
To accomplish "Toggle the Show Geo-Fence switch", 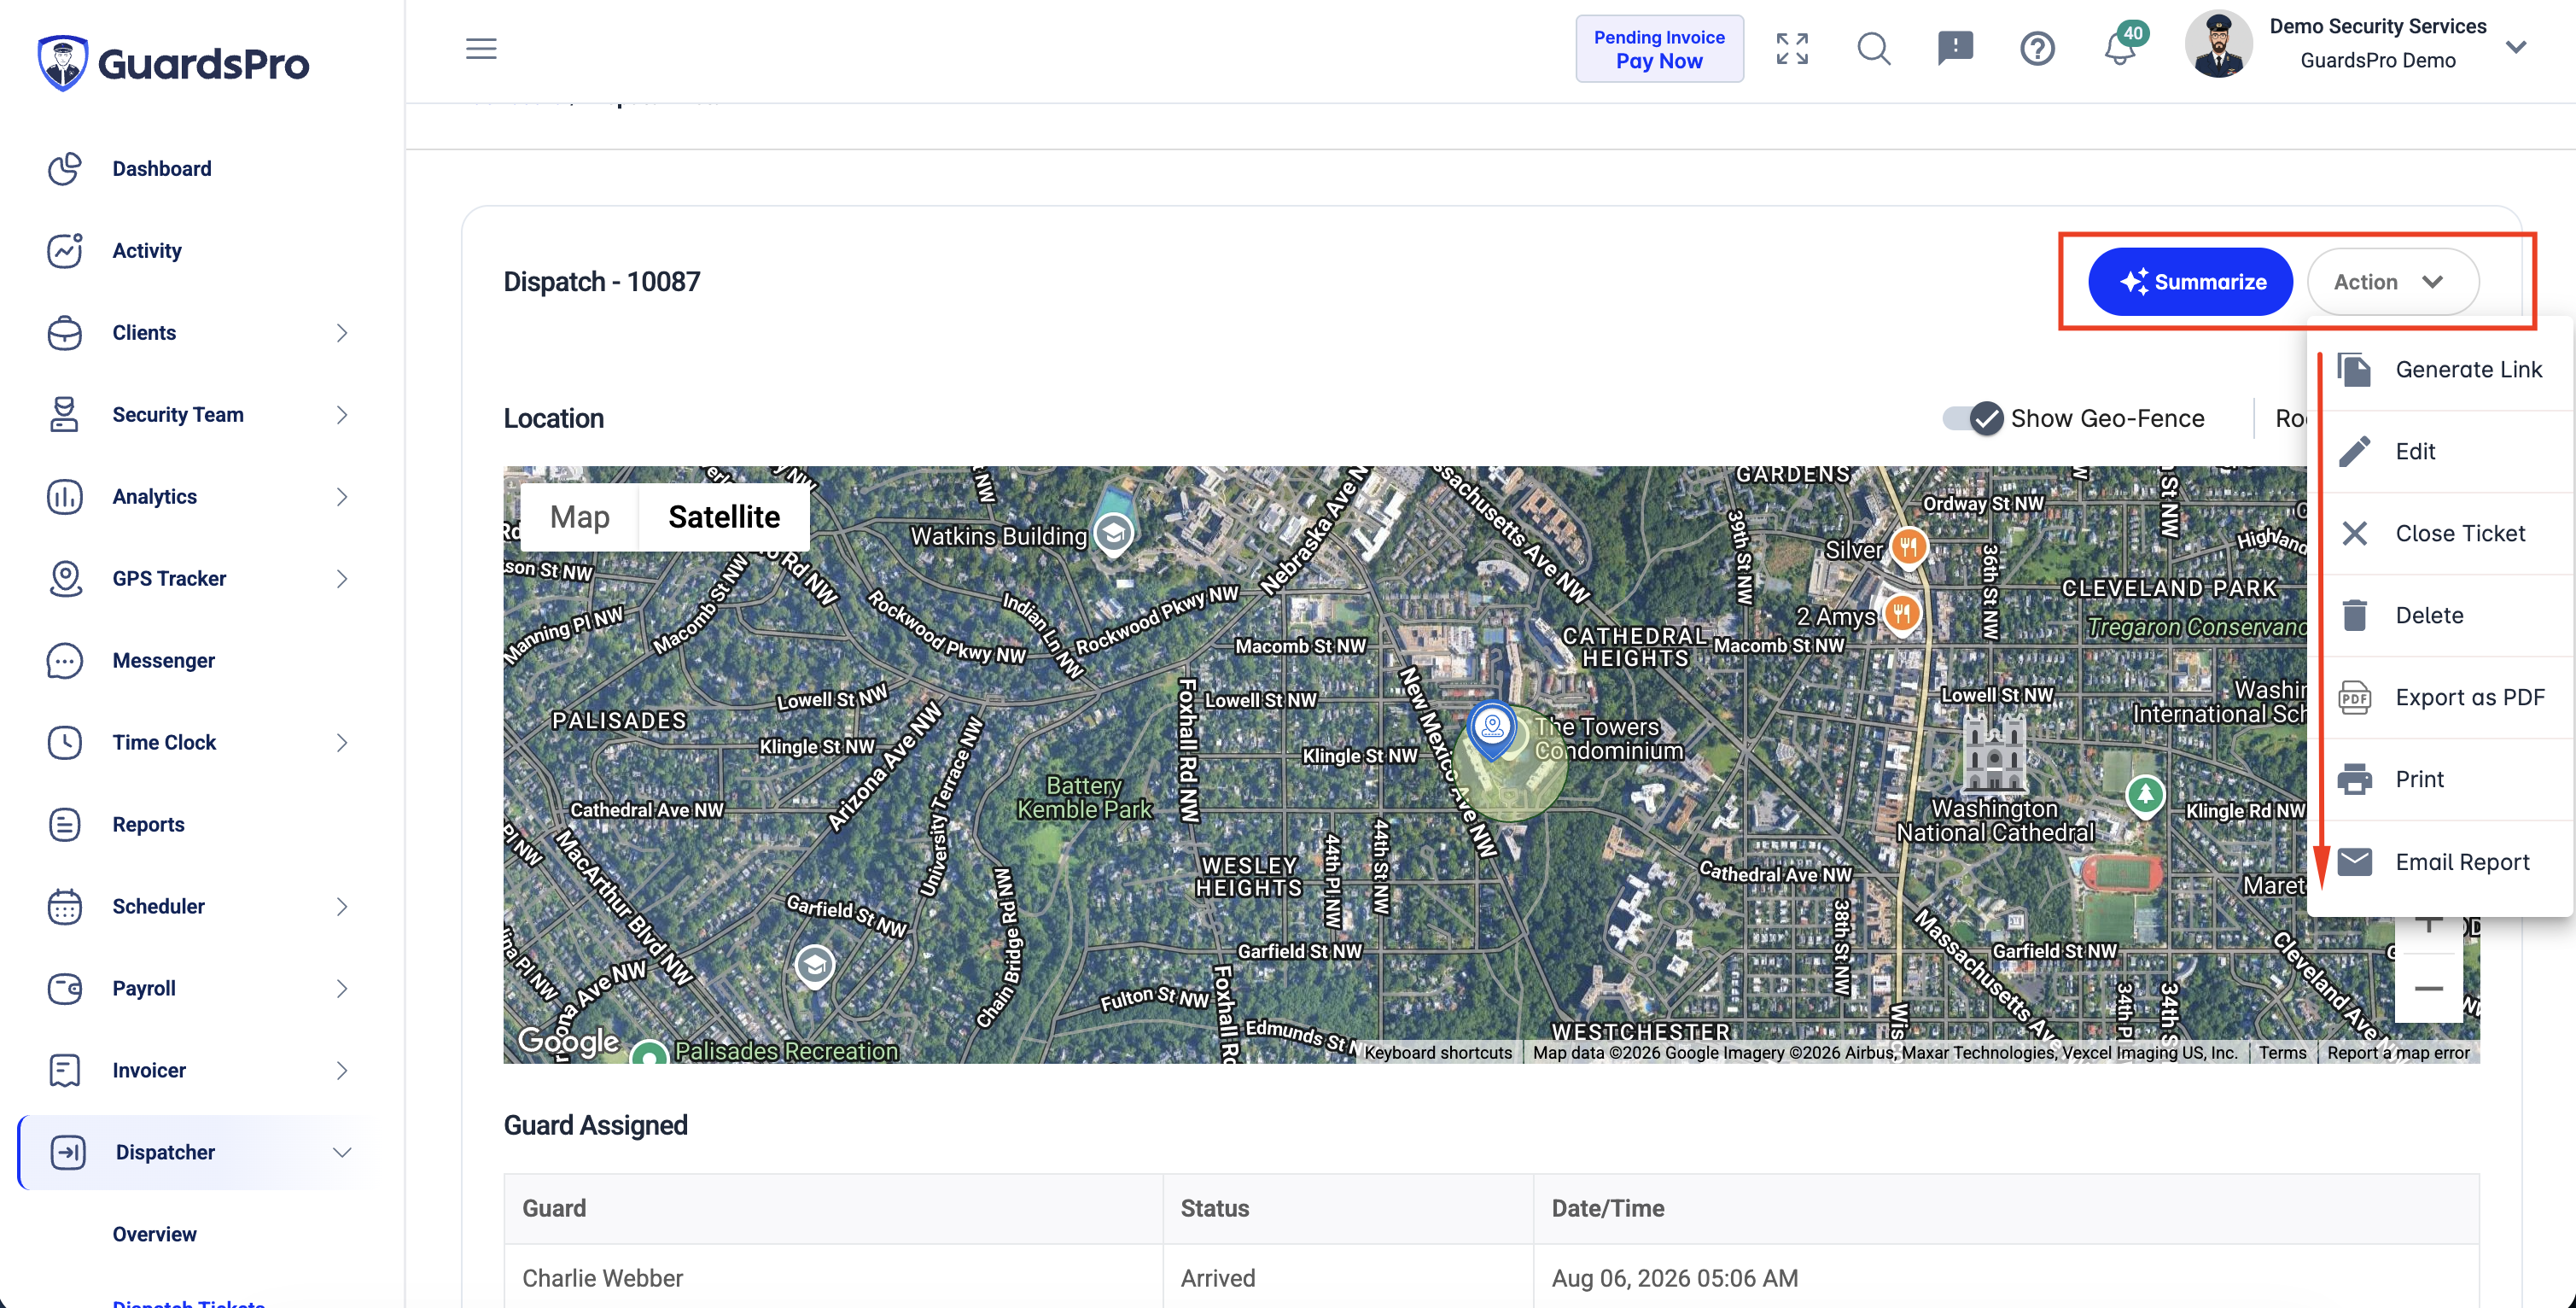I will tap(1973, 418).
